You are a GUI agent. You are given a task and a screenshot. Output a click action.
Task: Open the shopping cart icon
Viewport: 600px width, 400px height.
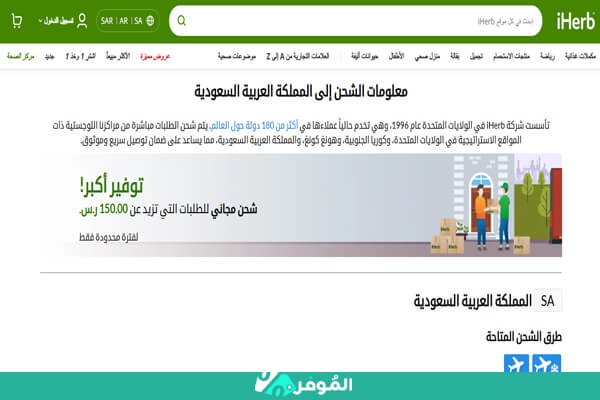click(x=16, y=21)
